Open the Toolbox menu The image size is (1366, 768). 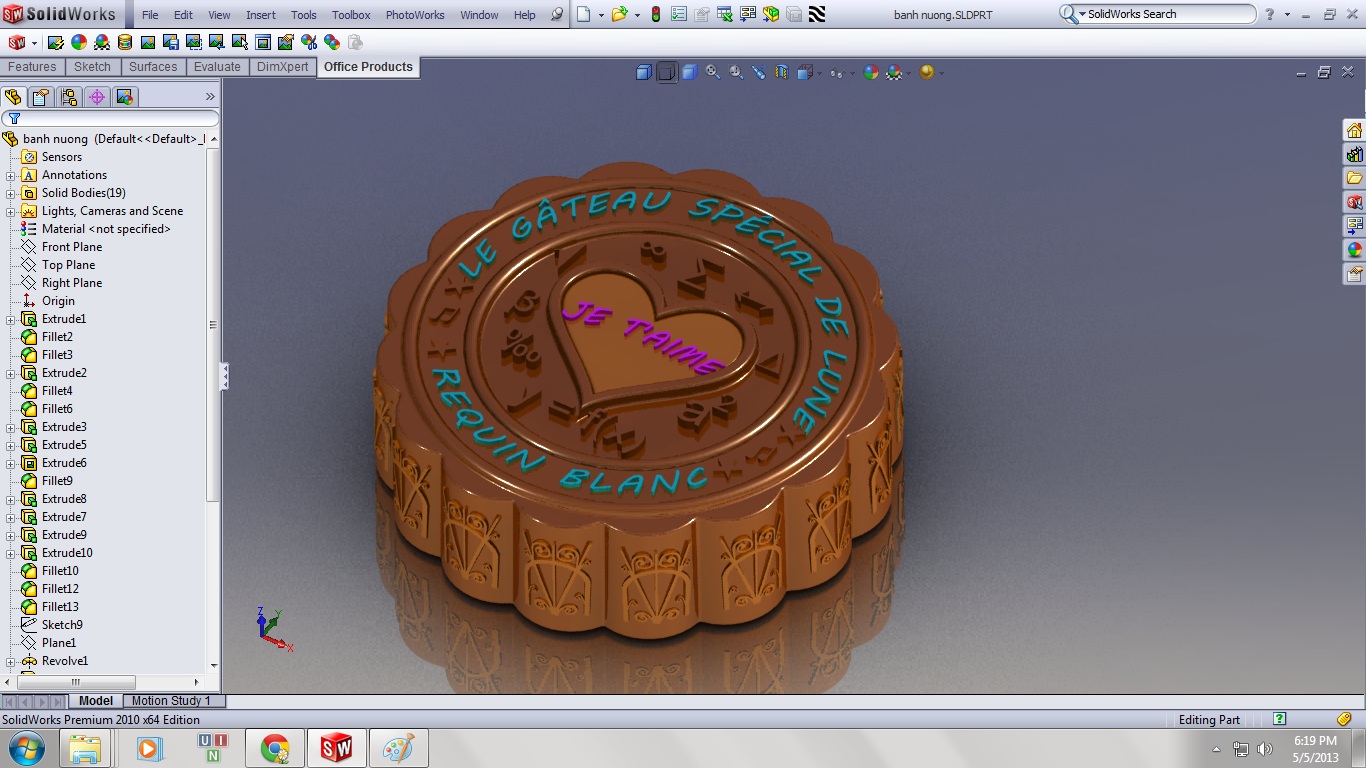click(351, 15)
